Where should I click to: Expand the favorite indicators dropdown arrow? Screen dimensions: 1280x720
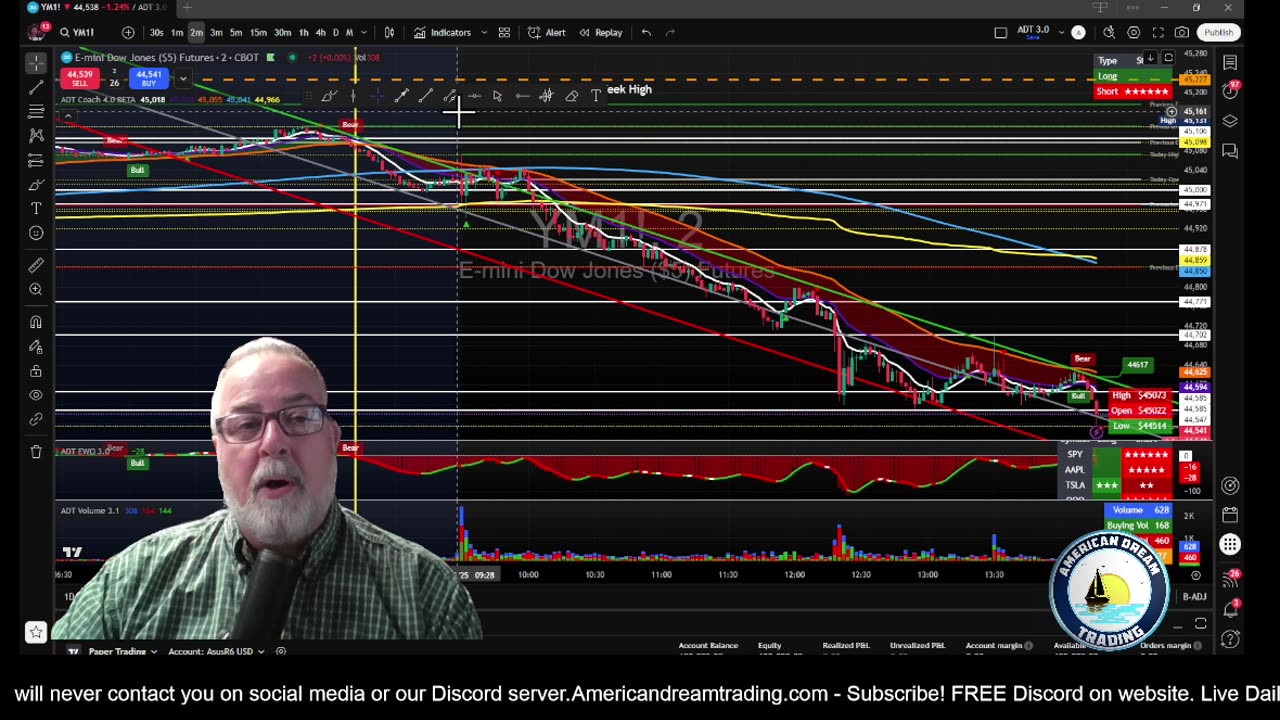click(x=484, y=32)
